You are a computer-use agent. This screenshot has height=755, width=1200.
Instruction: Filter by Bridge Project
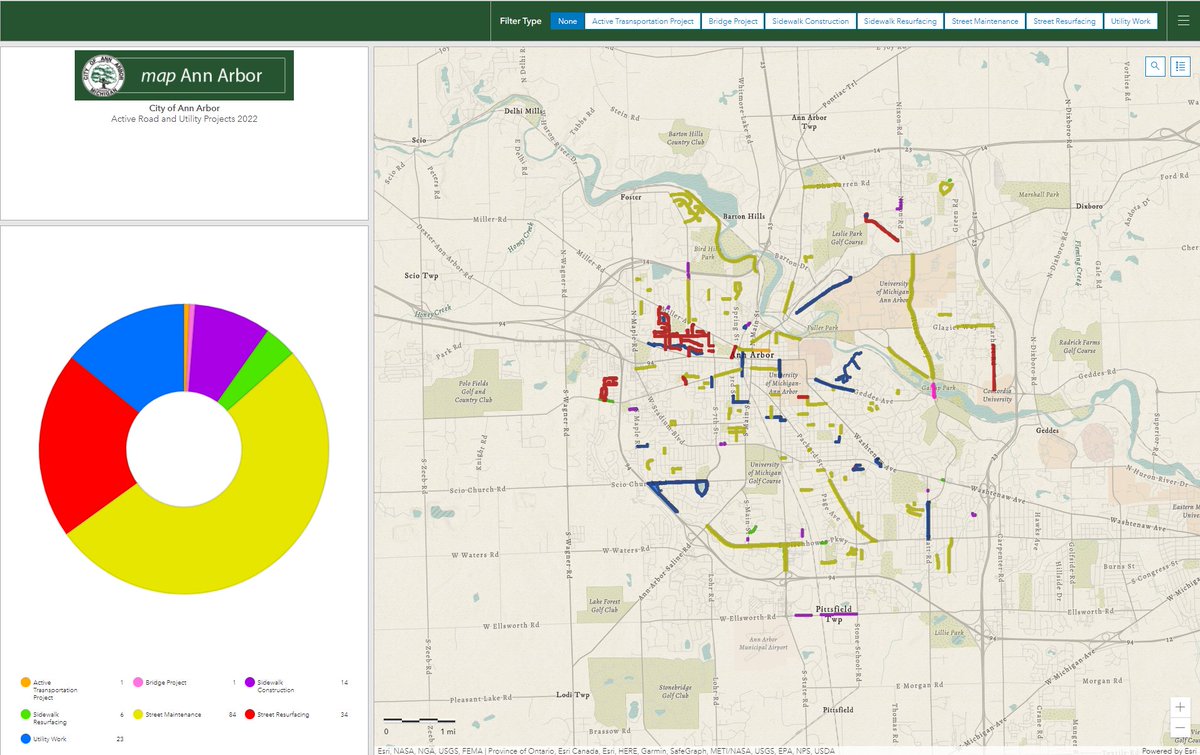click(733, 20)
